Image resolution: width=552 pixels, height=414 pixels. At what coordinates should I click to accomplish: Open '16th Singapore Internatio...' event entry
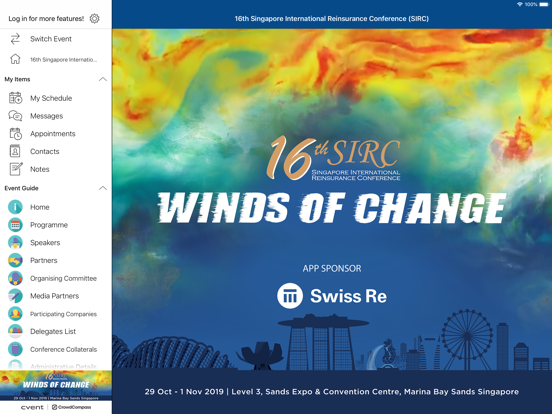point(63,59)
